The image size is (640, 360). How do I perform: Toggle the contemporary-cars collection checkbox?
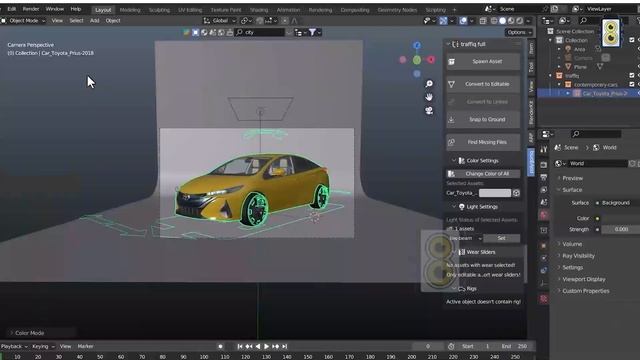[632, 84]
